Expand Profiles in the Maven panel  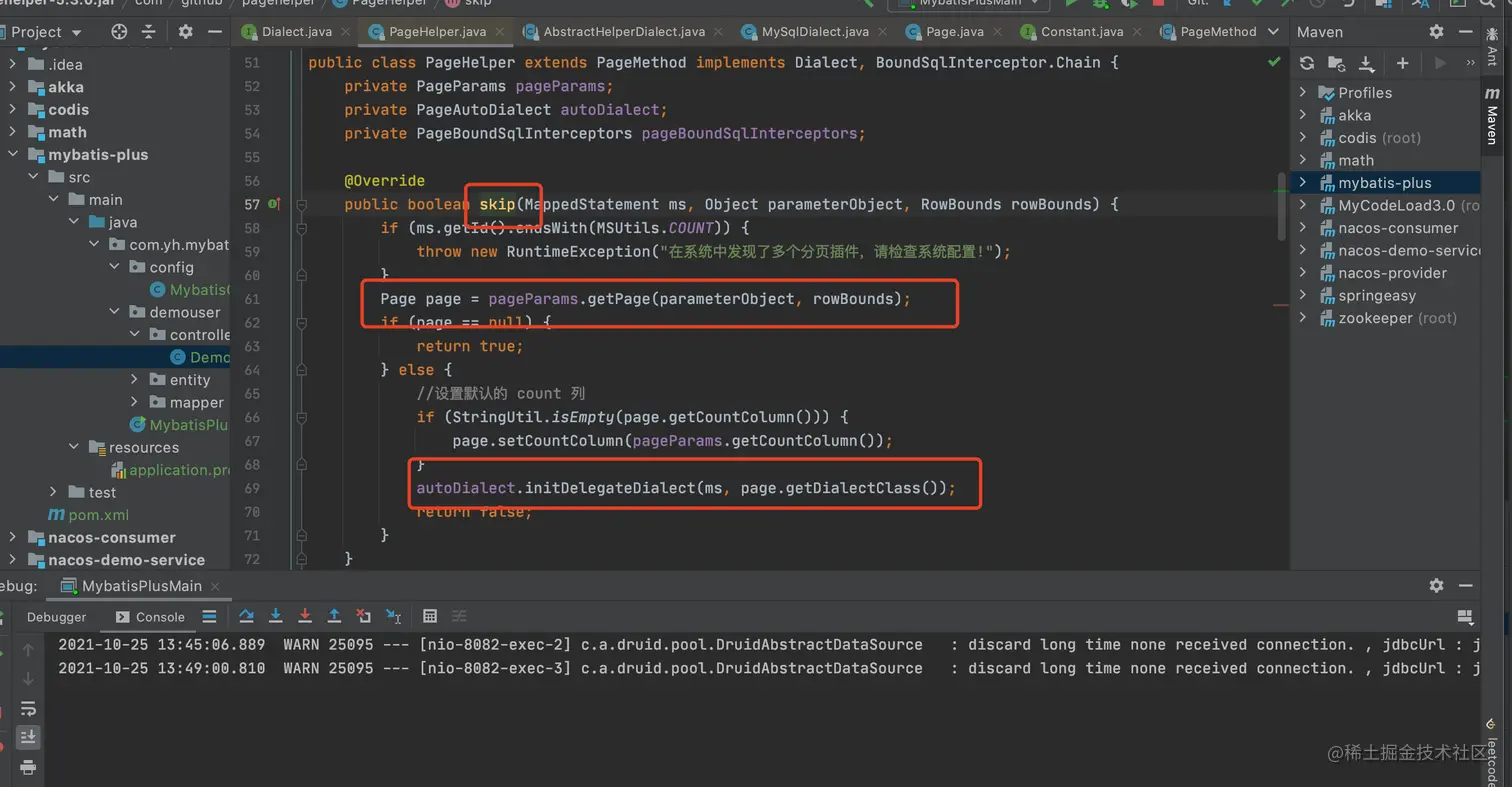tap(1303, 93)
